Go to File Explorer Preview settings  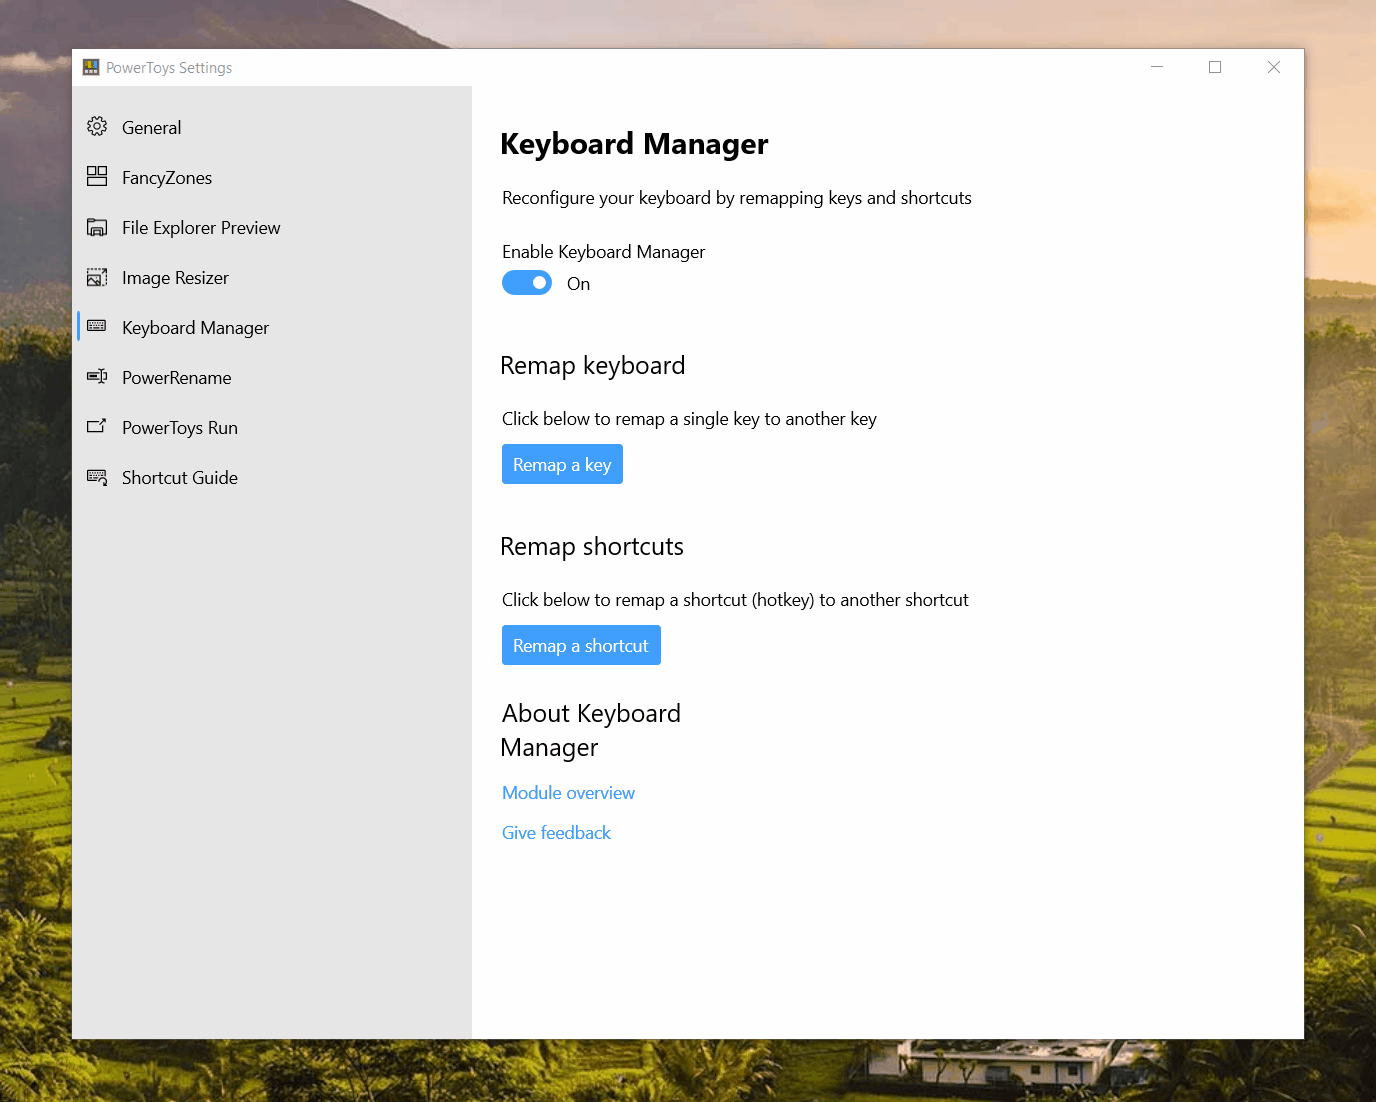tap(201, 228)
